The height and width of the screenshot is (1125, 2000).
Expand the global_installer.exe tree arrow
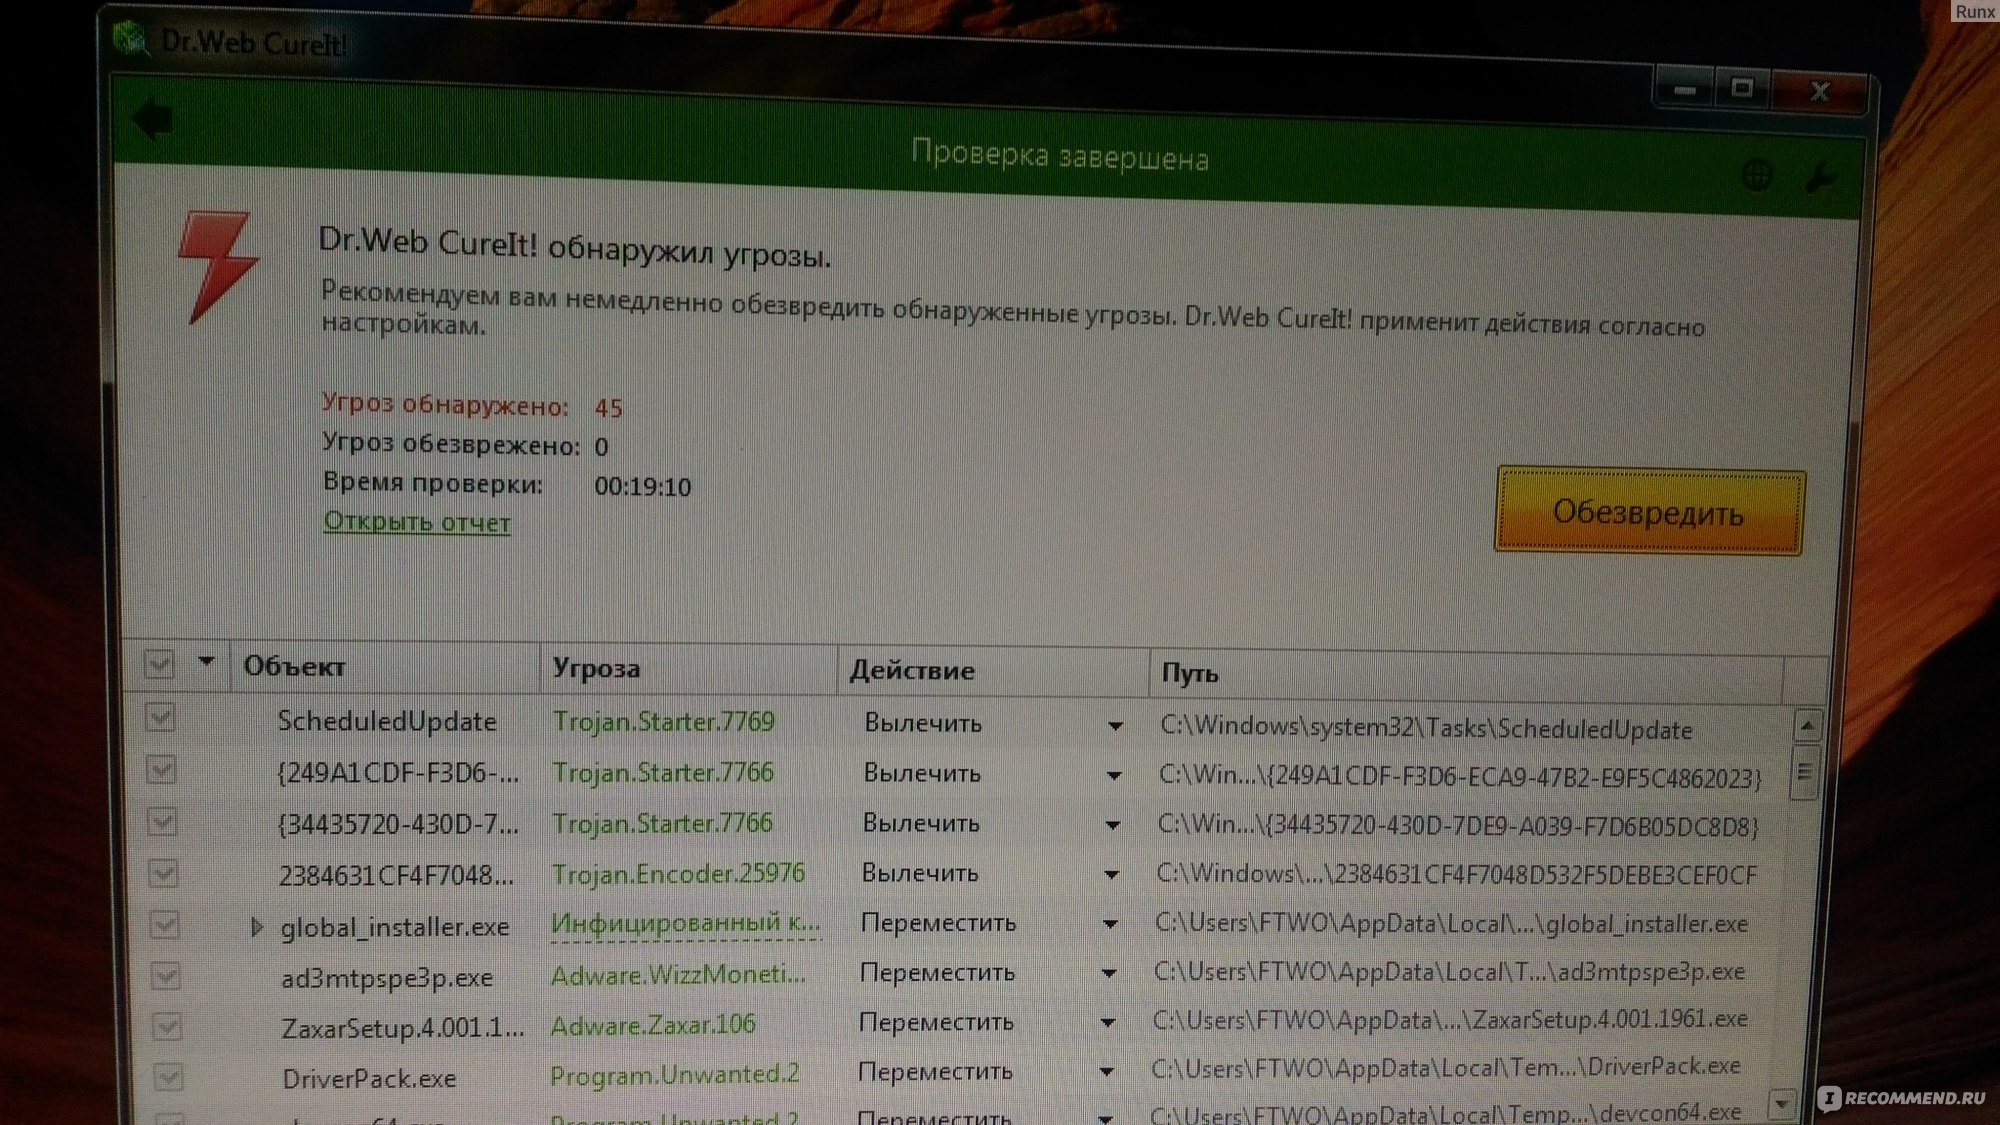256,928
